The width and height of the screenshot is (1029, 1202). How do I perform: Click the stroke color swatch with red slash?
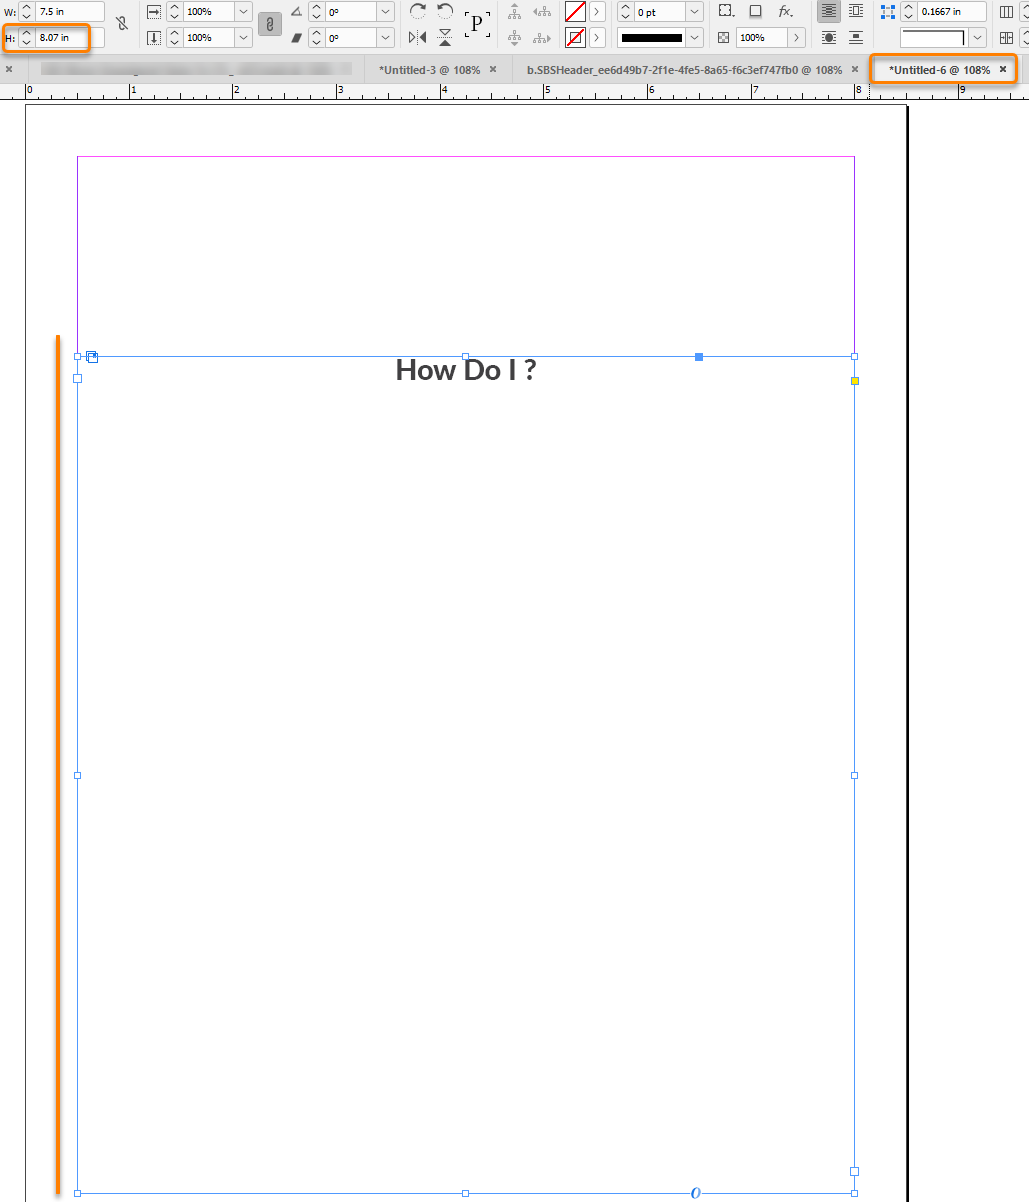click(573, 37)
